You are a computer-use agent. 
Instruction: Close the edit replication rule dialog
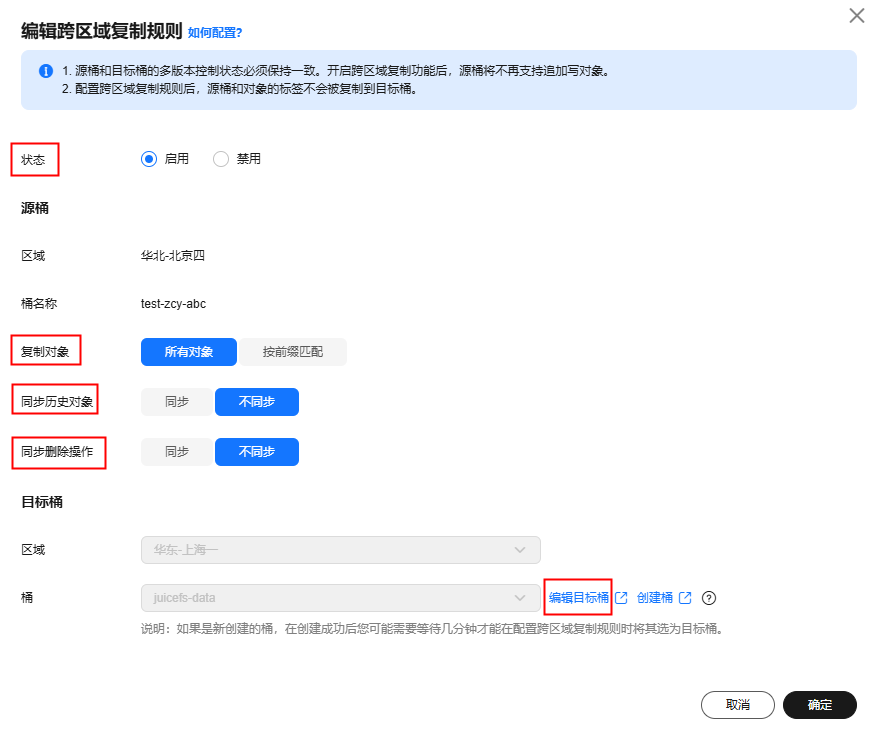[x=856, y=16]
